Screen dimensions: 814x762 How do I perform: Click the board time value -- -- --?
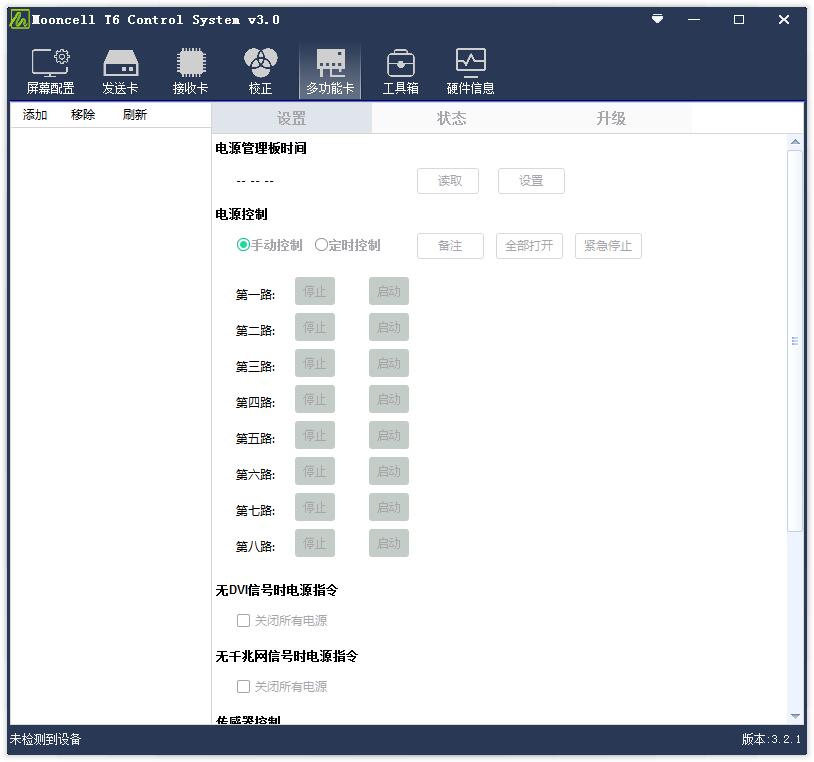(255, 181)
